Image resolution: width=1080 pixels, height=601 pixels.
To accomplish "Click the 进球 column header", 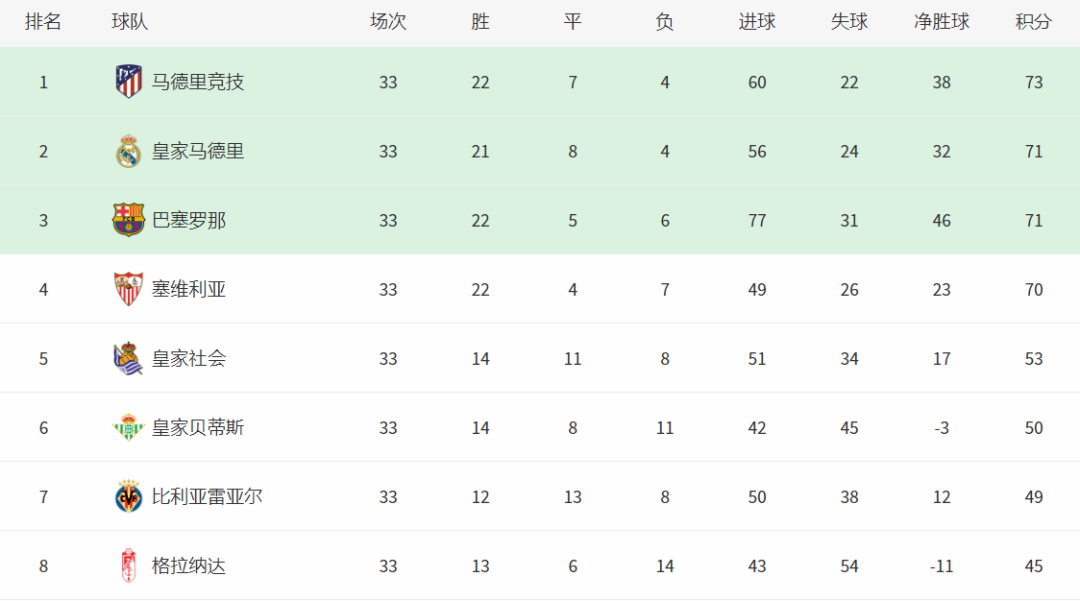I will tap(757, 22).
